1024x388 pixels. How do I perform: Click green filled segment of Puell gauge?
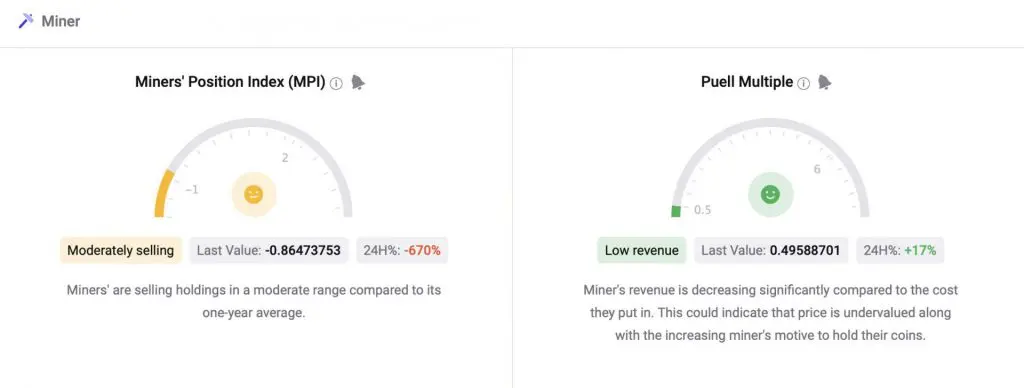pos(676,212)
